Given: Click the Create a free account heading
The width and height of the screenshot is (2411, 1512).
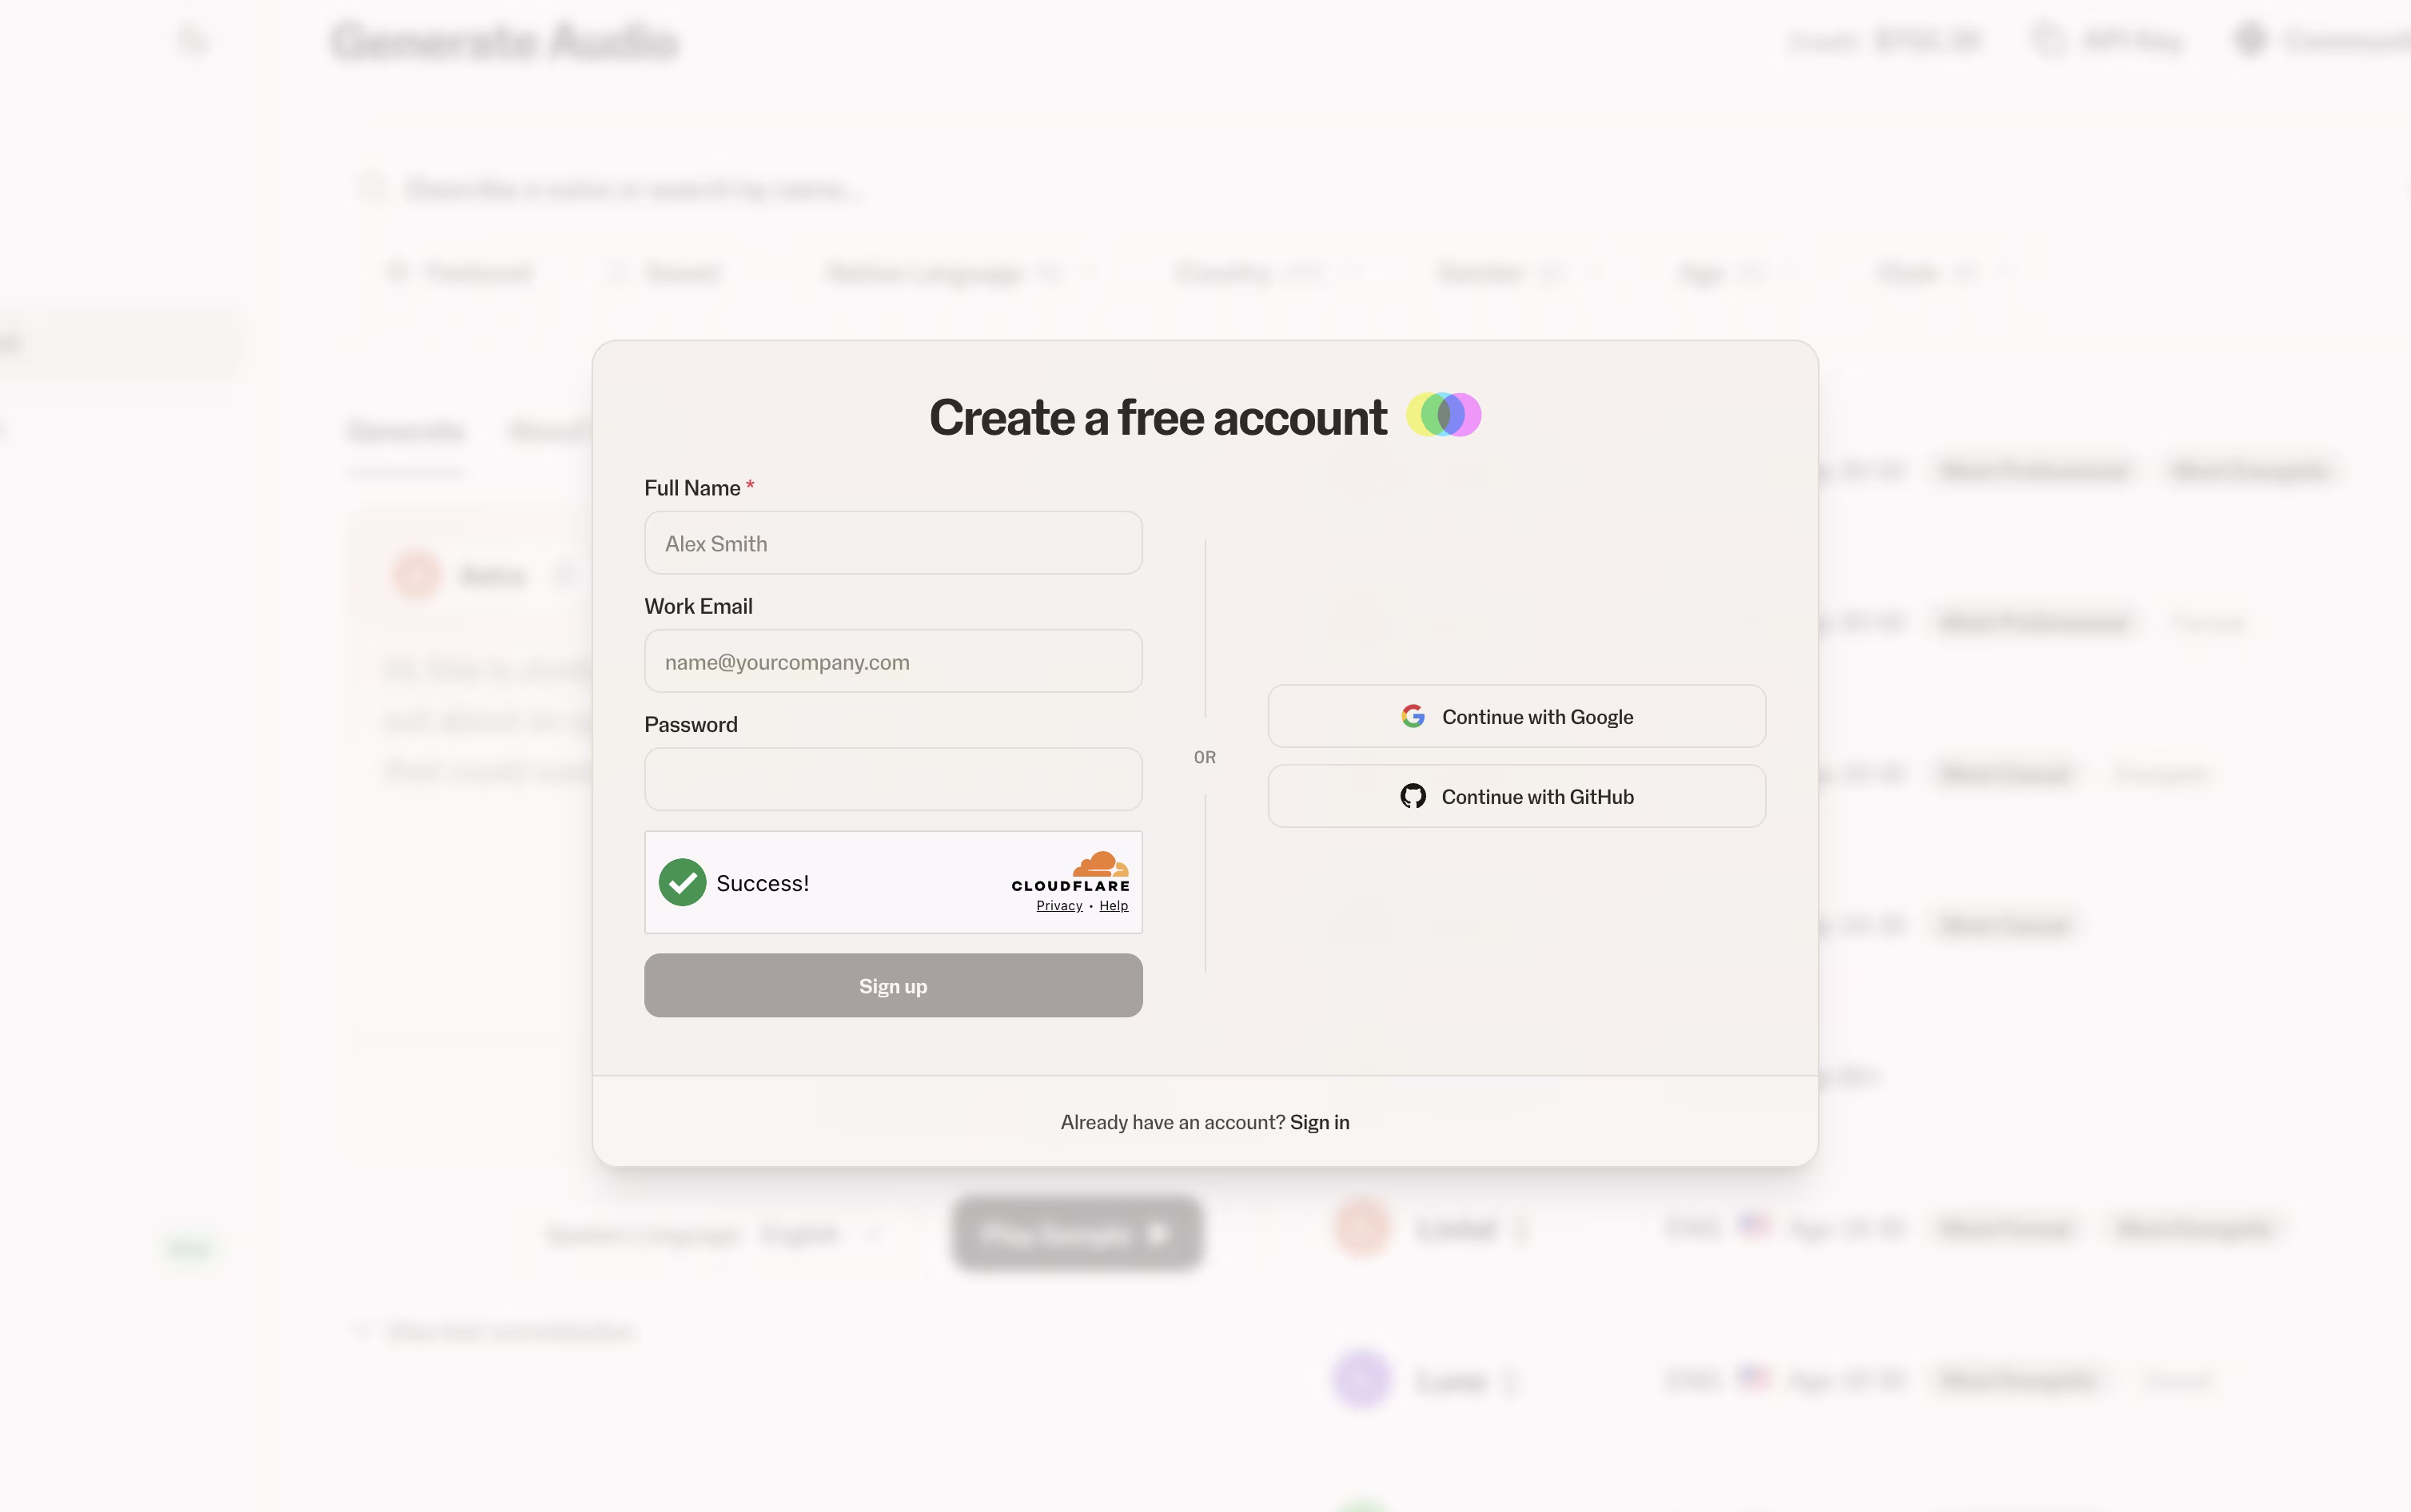Looking at the screenshot, I should 1158,417.
